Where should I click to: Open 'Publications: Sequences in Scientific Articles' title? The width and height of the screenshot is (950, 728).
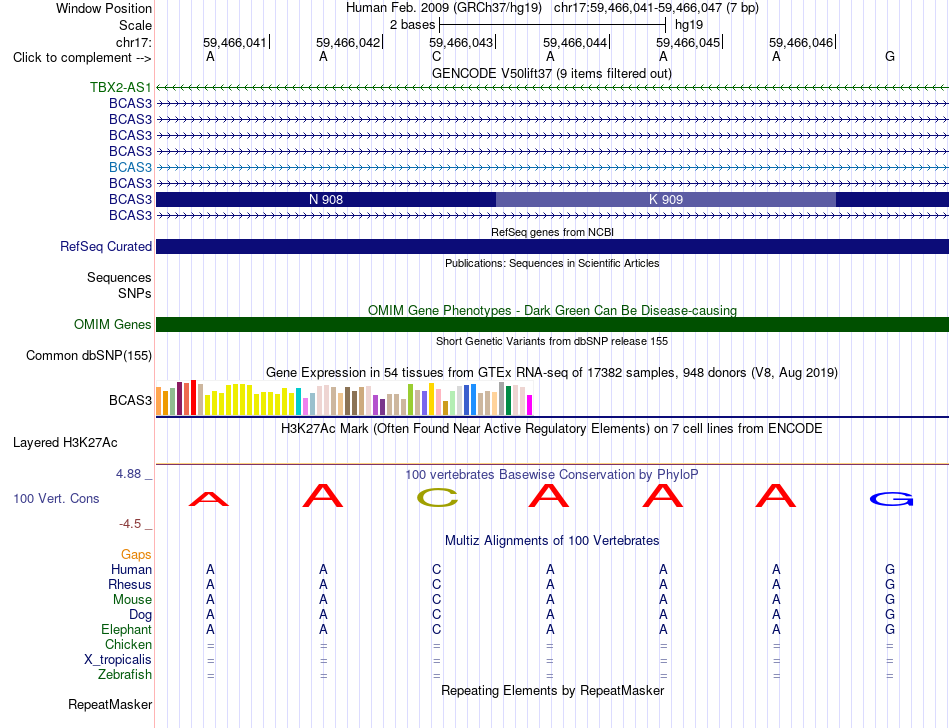point(552,263)
